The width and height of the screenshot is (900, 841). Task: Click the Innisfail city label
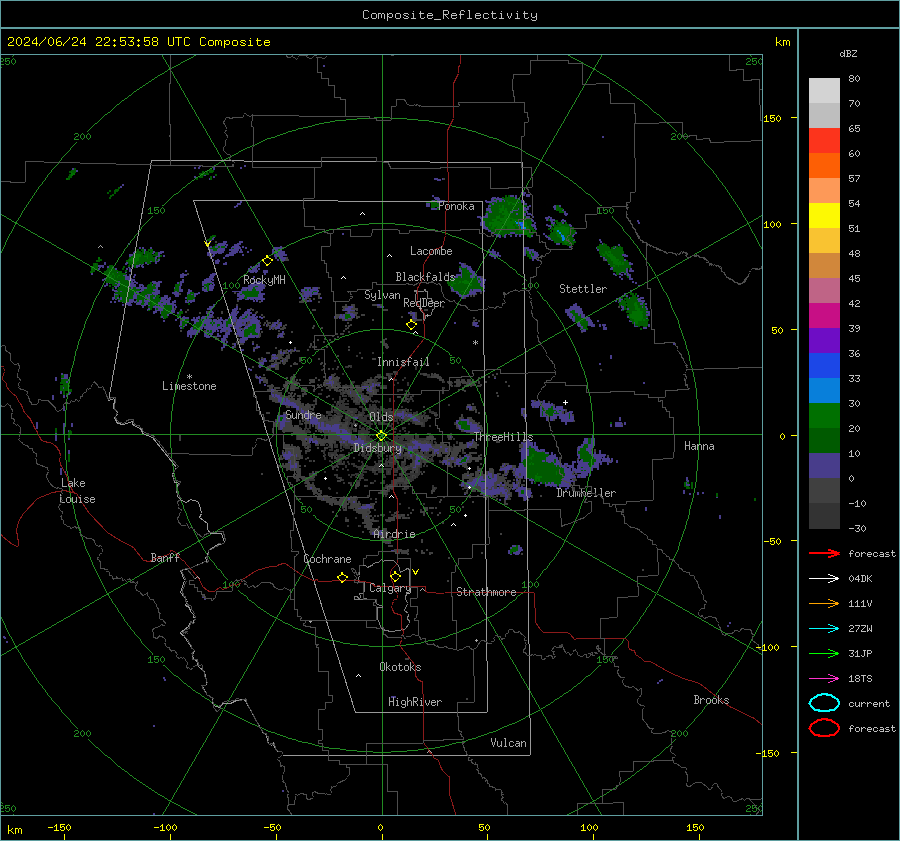pyautogui.click(x=403, y=362)
